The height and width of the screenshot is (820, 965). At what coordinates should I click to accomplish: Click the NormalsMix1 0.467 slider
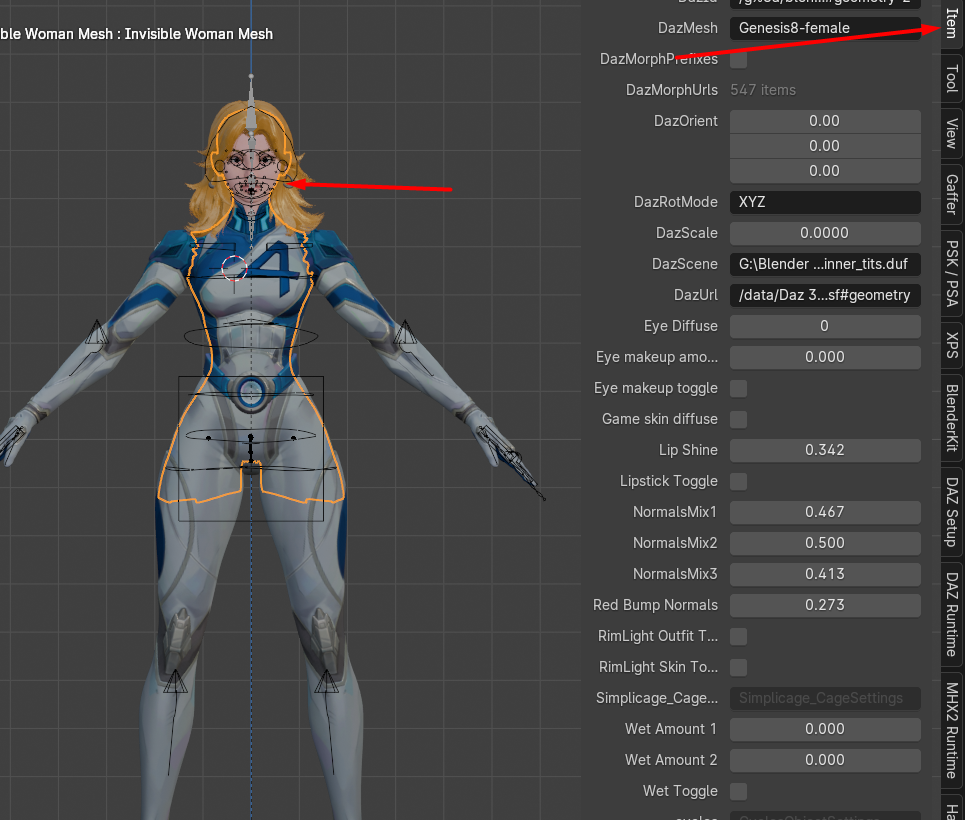(x=825, y=512)
